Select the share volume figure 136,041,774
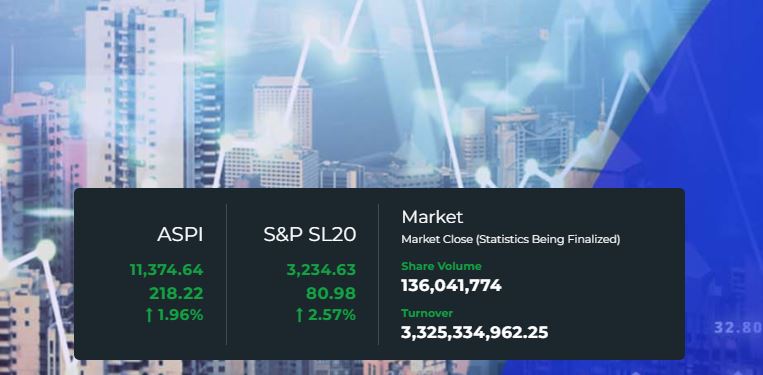This screenshot has height=375, width=763. (451, 286)
